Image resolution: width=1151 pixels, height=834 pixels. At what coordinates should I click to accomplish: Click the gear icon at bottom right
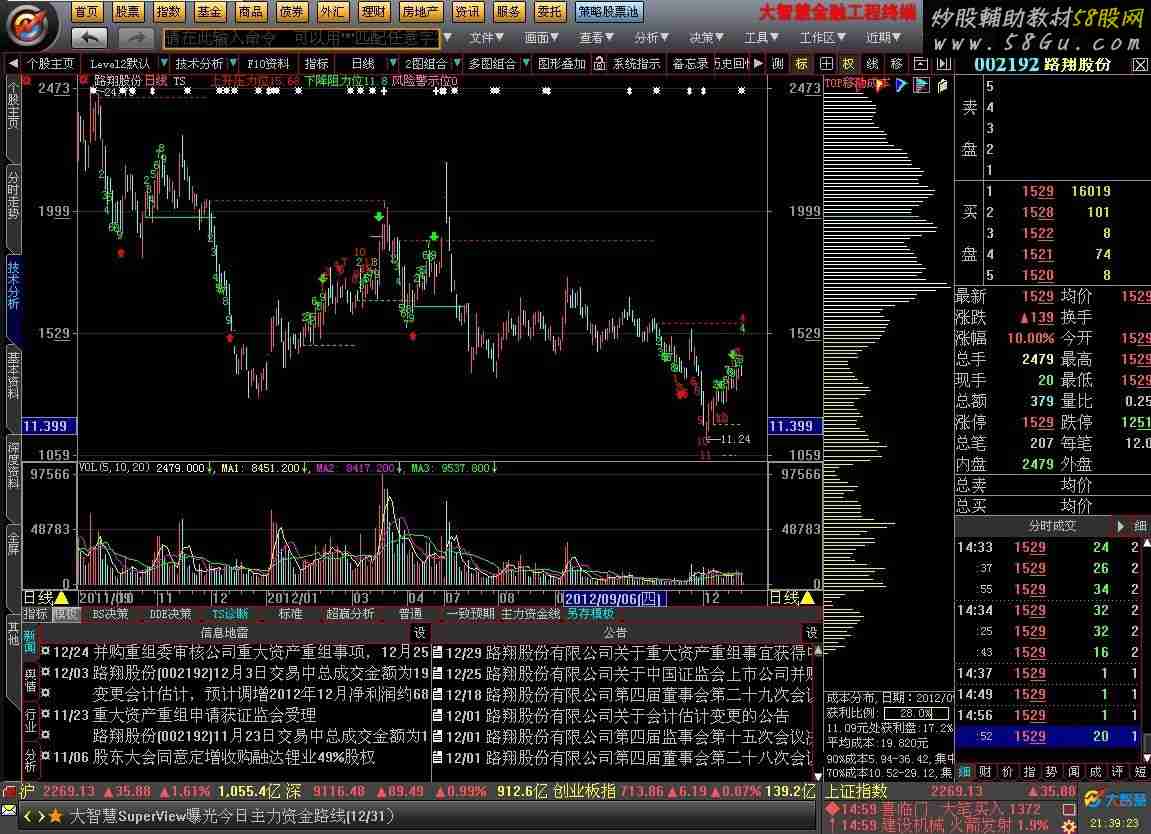[1070, 825]
